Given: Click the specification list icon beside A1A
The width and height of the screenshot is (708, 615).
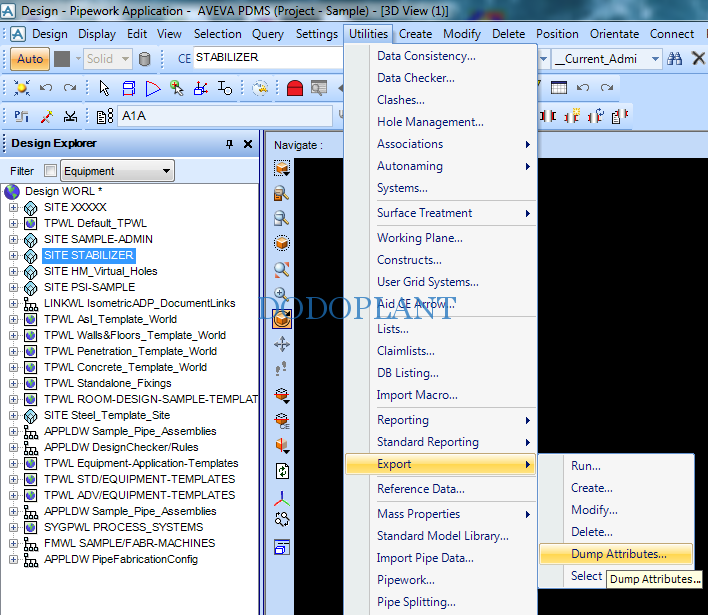Looking at the screenshot, I should coord(105,116).
